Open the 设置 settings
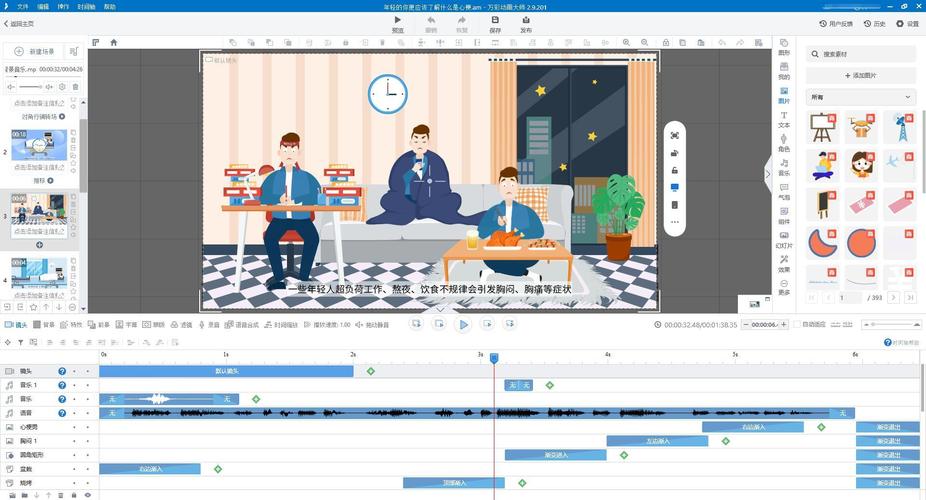Viewport: 926px width, 500px height. (908, 24)
